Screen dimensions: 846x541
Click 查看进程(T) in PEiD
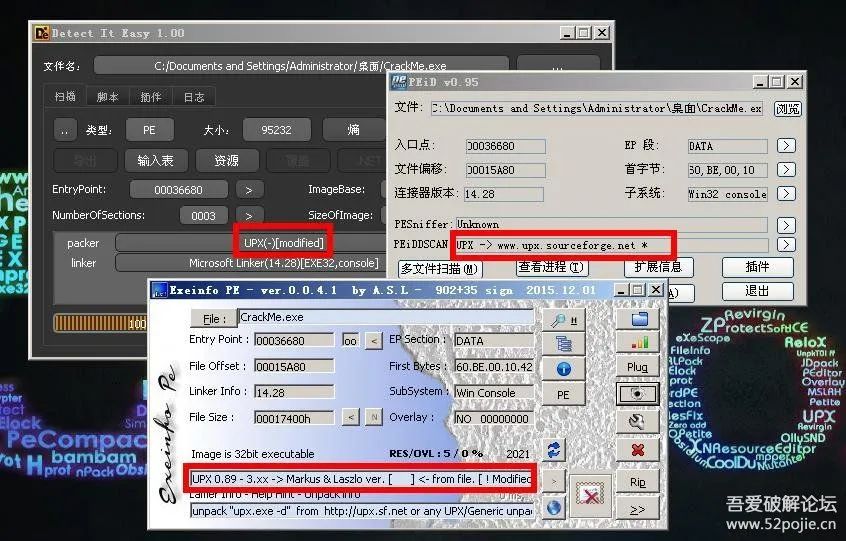pyautogui.click(x=551, y=268)
